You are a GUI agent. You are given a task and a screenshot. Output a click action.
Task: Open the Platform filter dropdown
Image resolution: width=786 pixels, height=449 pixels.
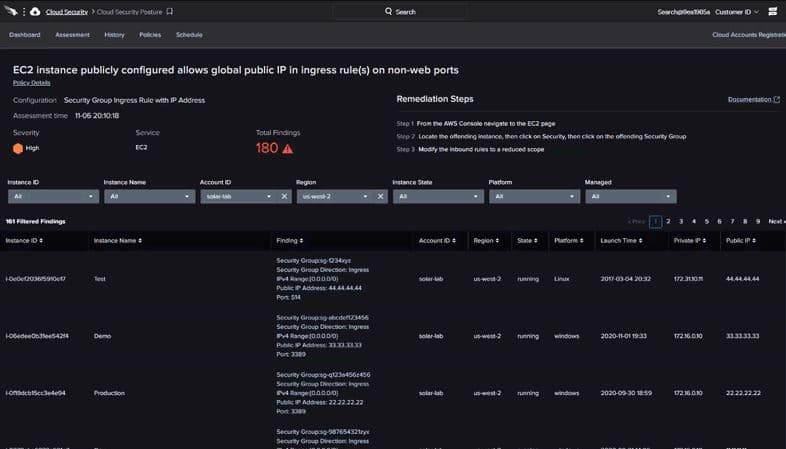point(534,196)
